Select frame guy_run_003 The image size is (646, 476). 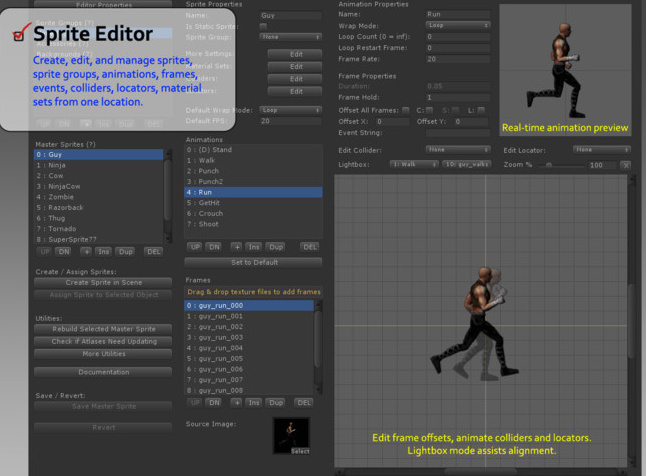[249, 338]
